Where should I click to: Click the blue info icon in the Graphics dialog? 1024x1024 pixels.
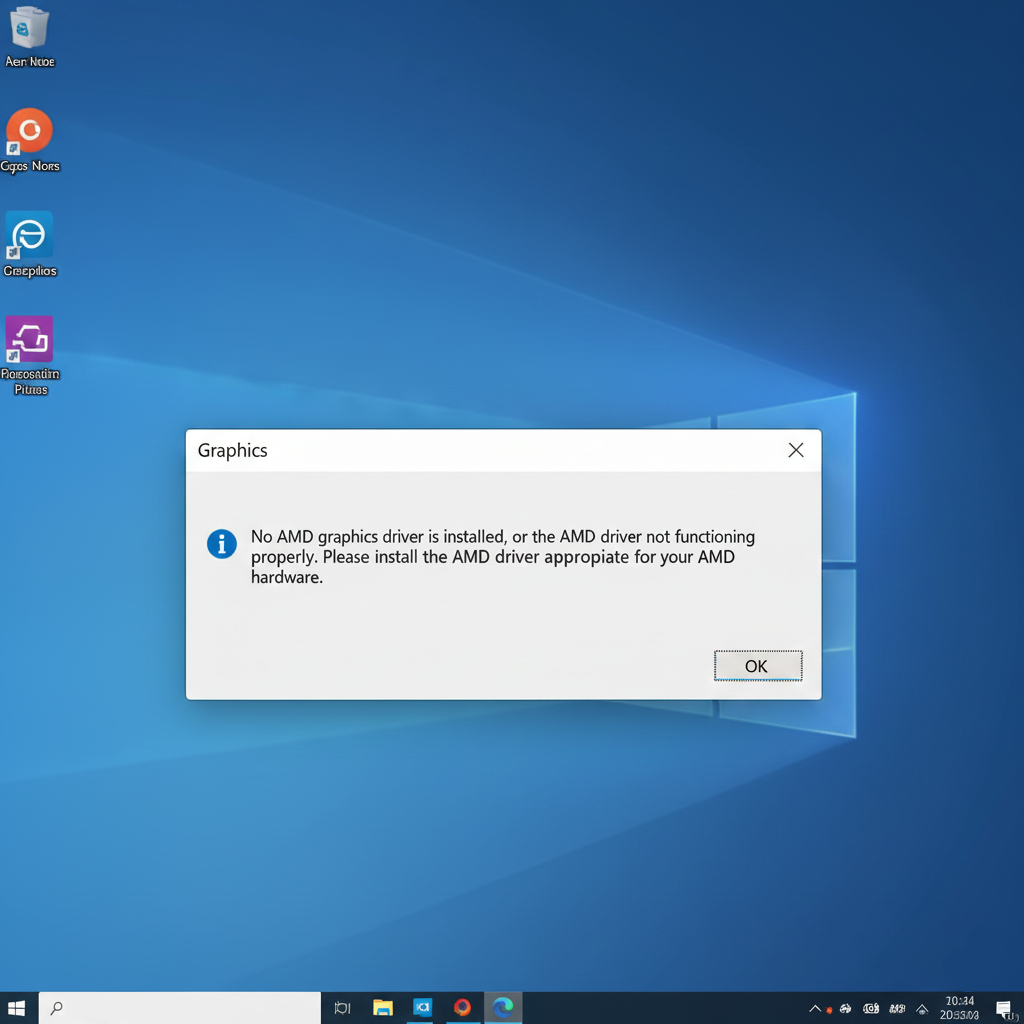222,544
